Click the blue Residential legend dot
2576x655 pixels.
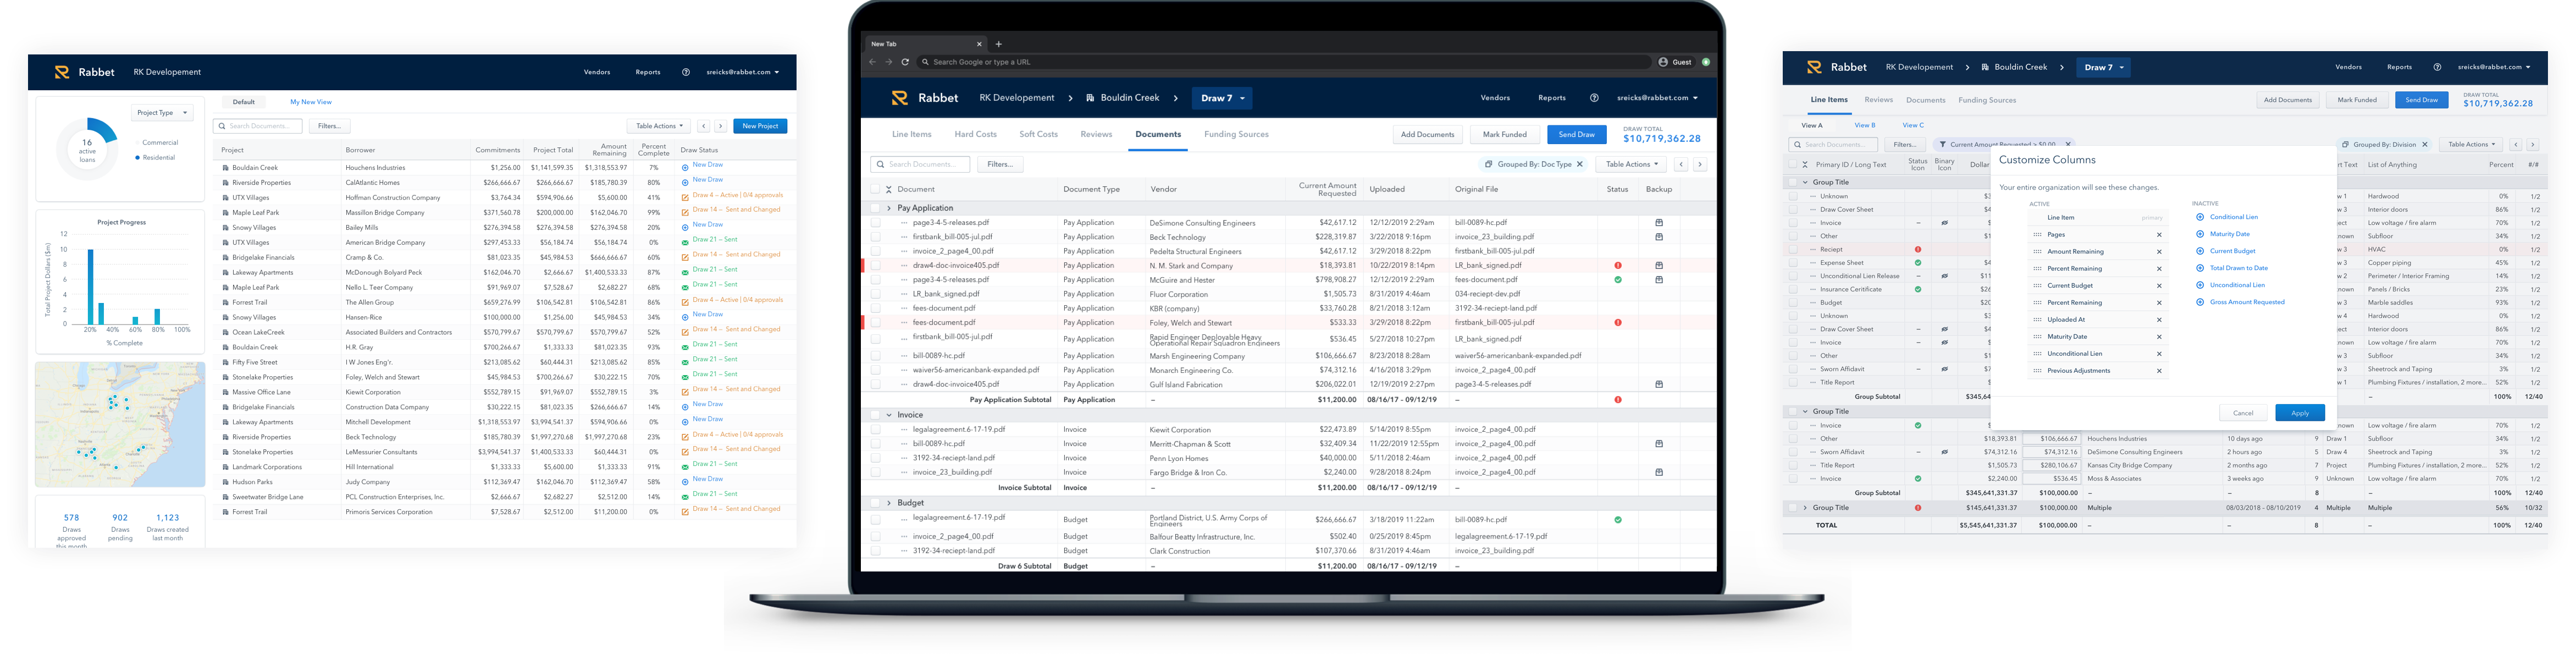click(x=137, y=158)
